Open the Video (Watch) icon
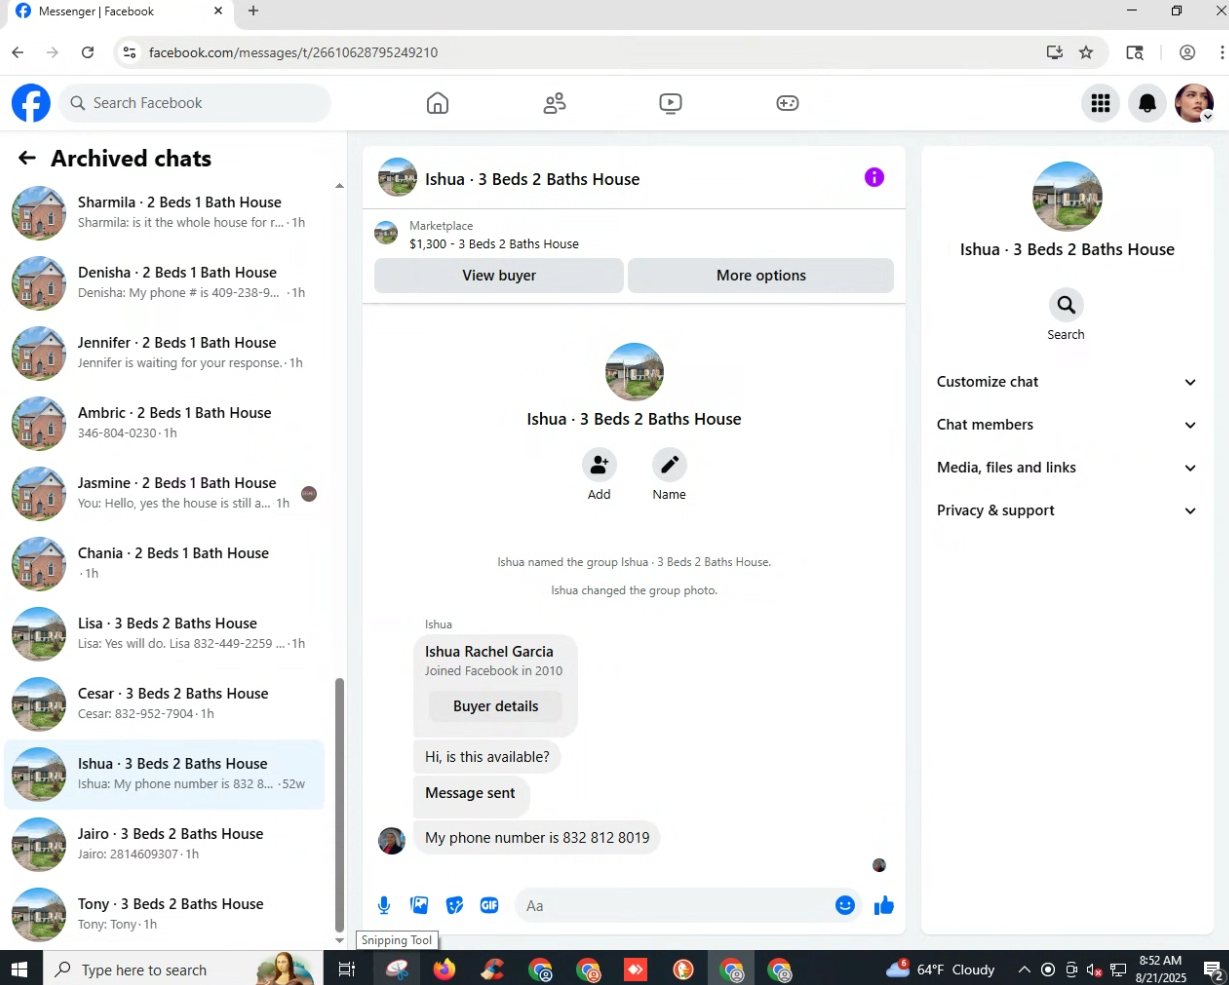Screen dimensions: 1229x985 click(671, 103)
